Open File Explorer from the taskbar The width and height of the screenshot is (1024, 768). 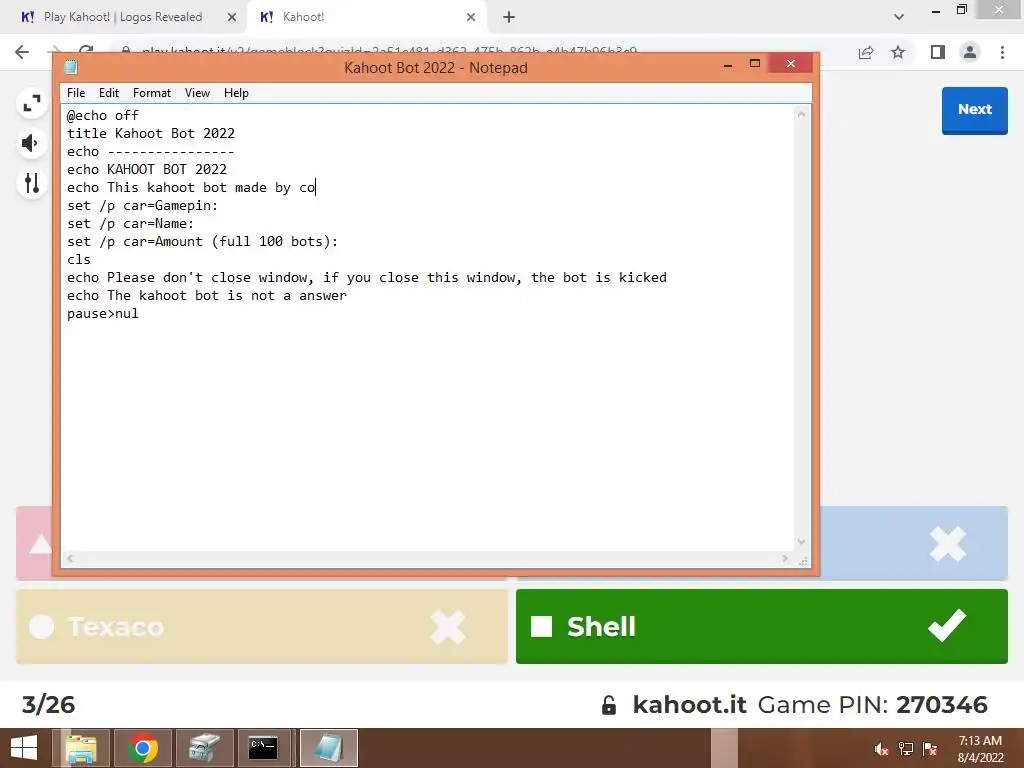tap(82, 748)
